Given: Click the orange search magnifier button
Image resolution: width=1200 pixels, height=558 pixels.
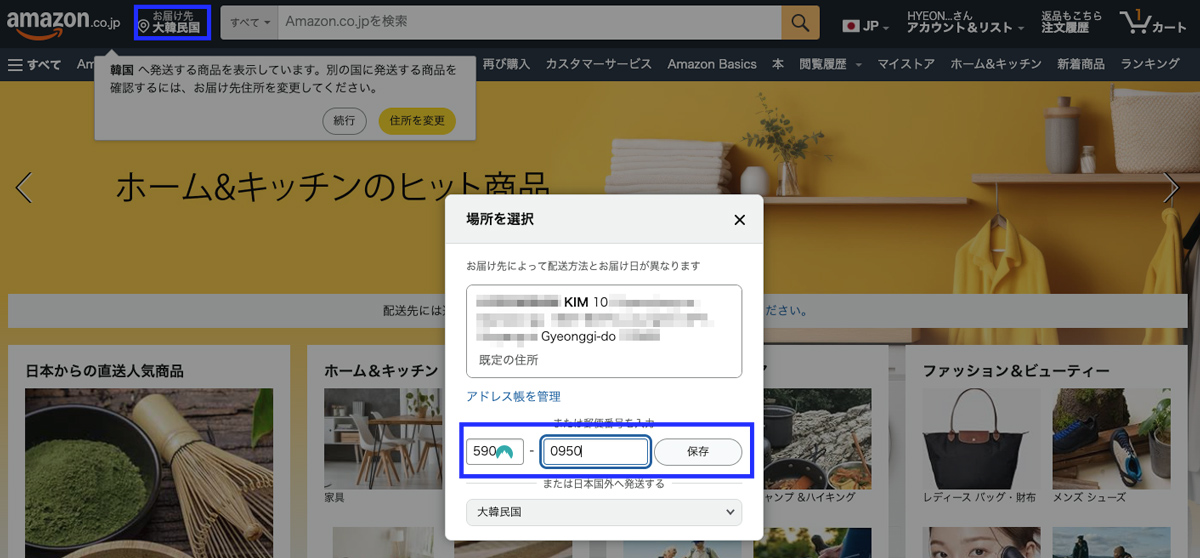Looking at the screenshot, I should [x=800, y=22].
